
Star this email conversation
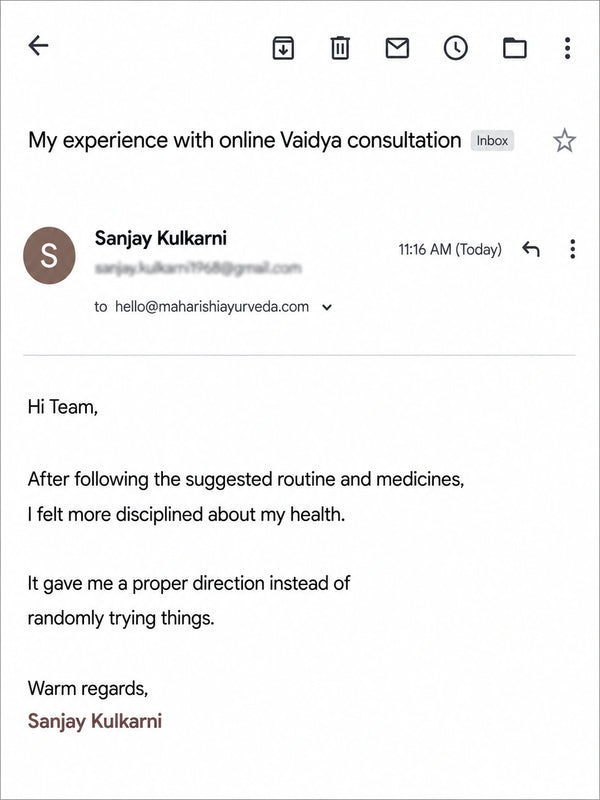(x=564, y=141)
